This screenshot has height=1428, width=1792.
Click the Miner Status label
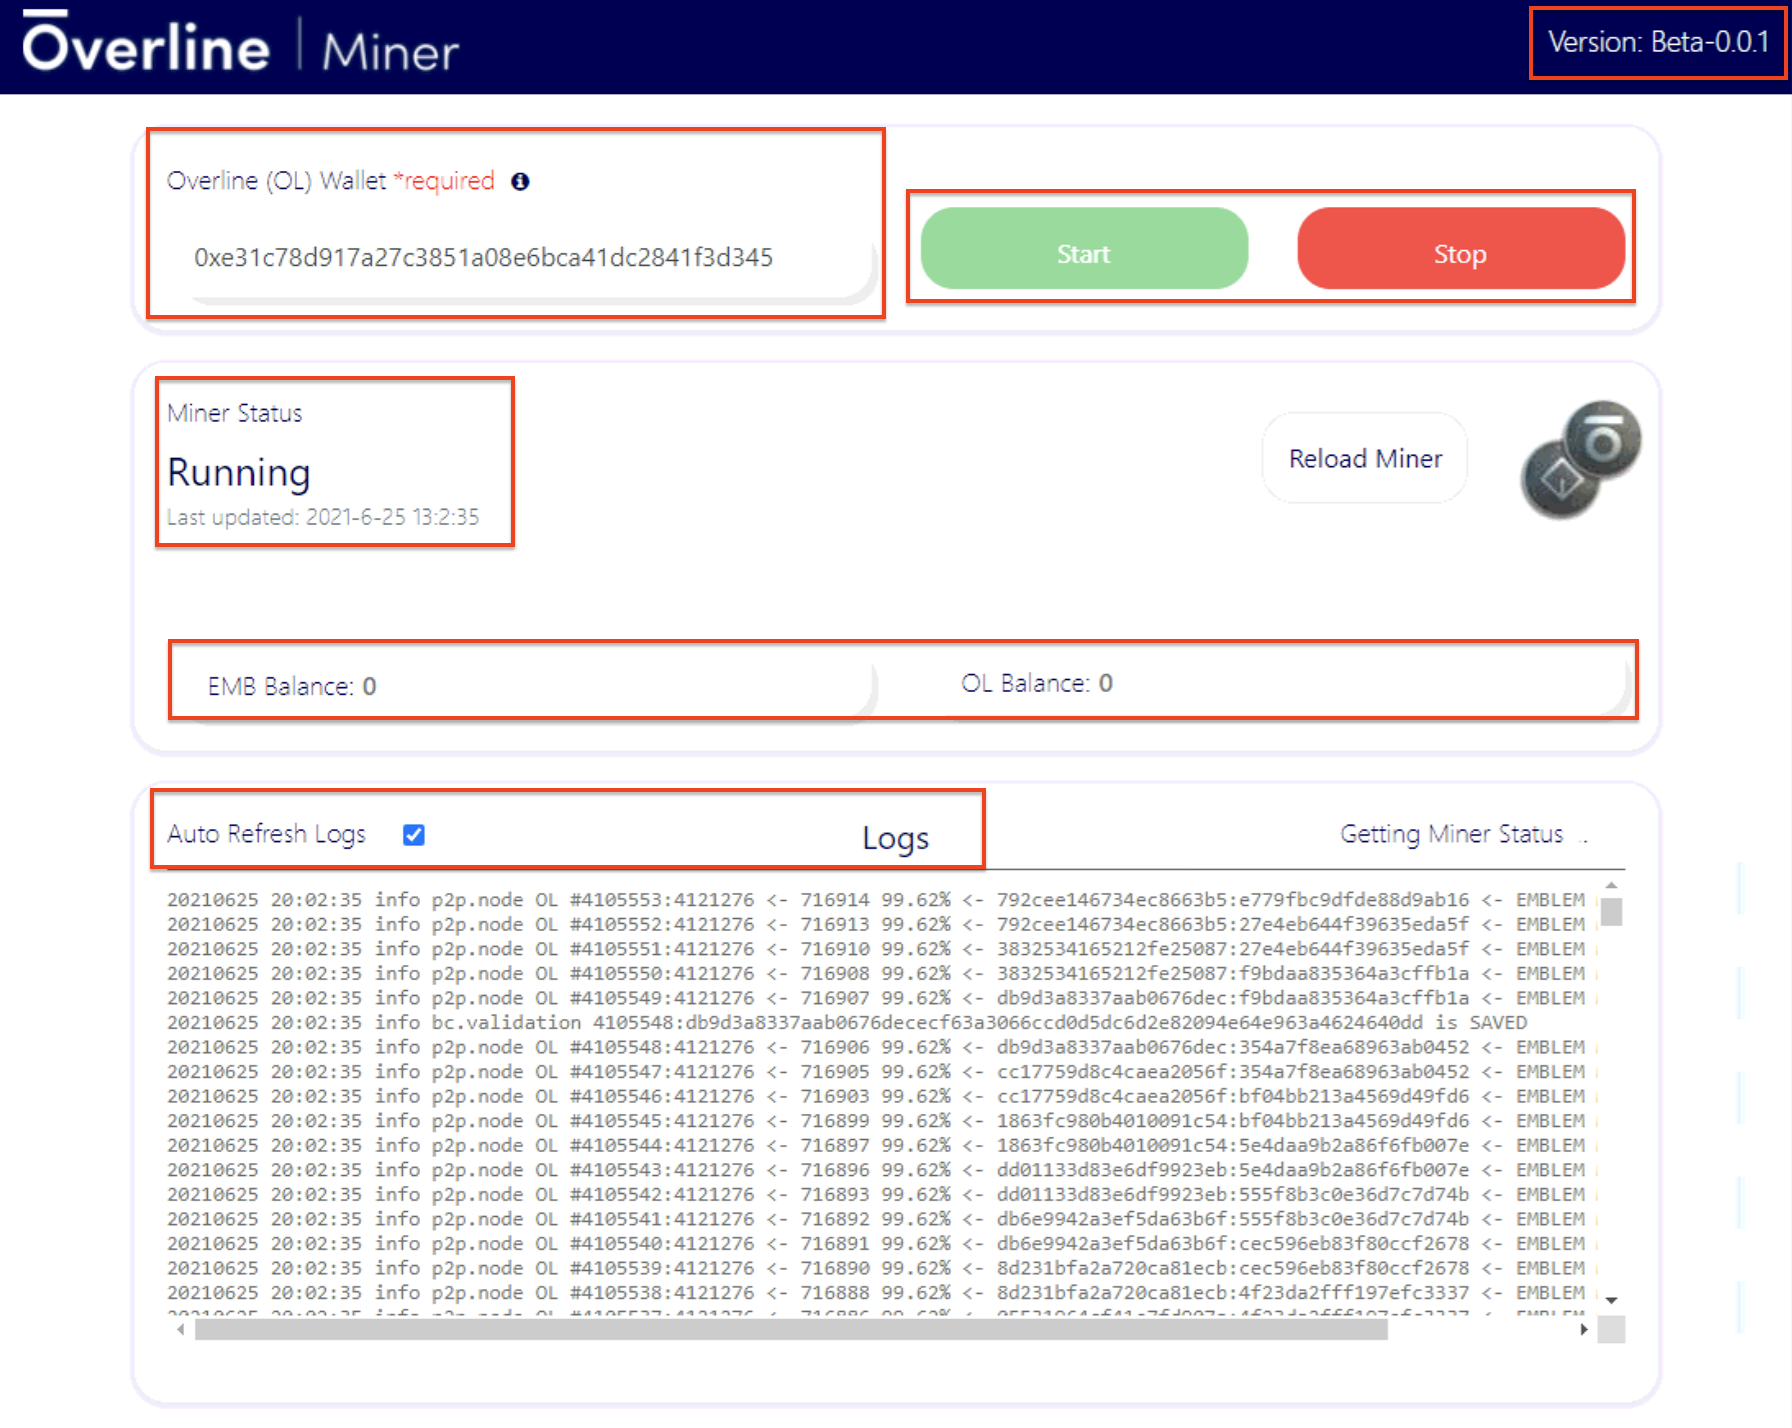[x=235, y=413]
